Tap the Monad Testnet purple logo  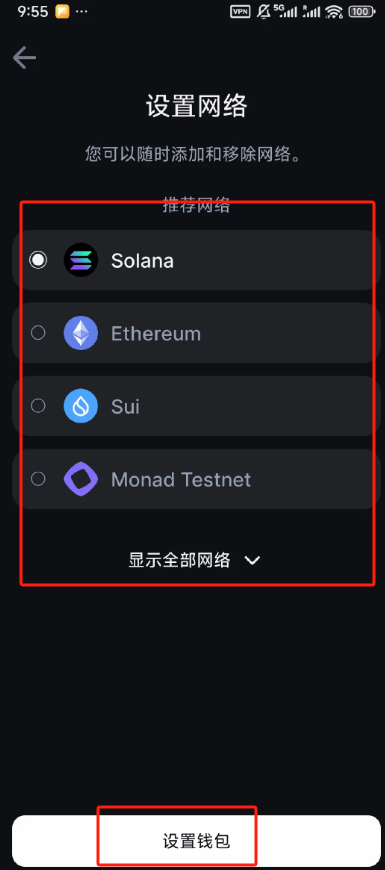[x=81, y=479]
